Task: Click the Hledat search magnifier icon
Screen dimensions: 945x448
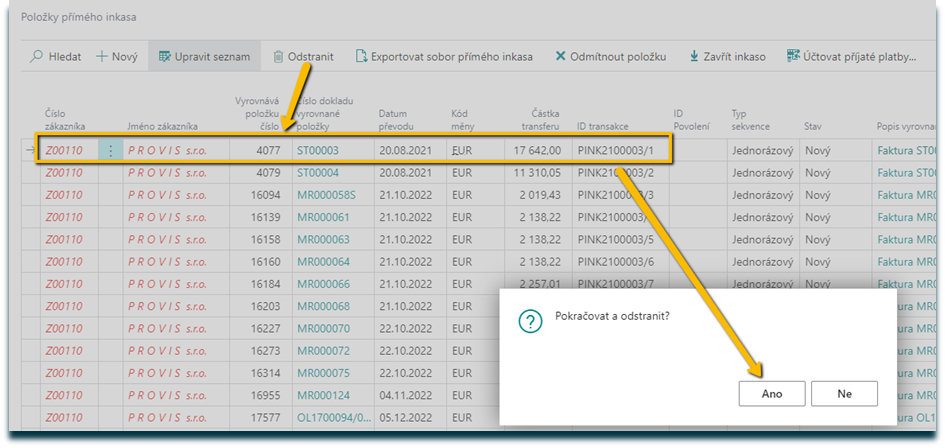Action: click(x=38, y=57)
